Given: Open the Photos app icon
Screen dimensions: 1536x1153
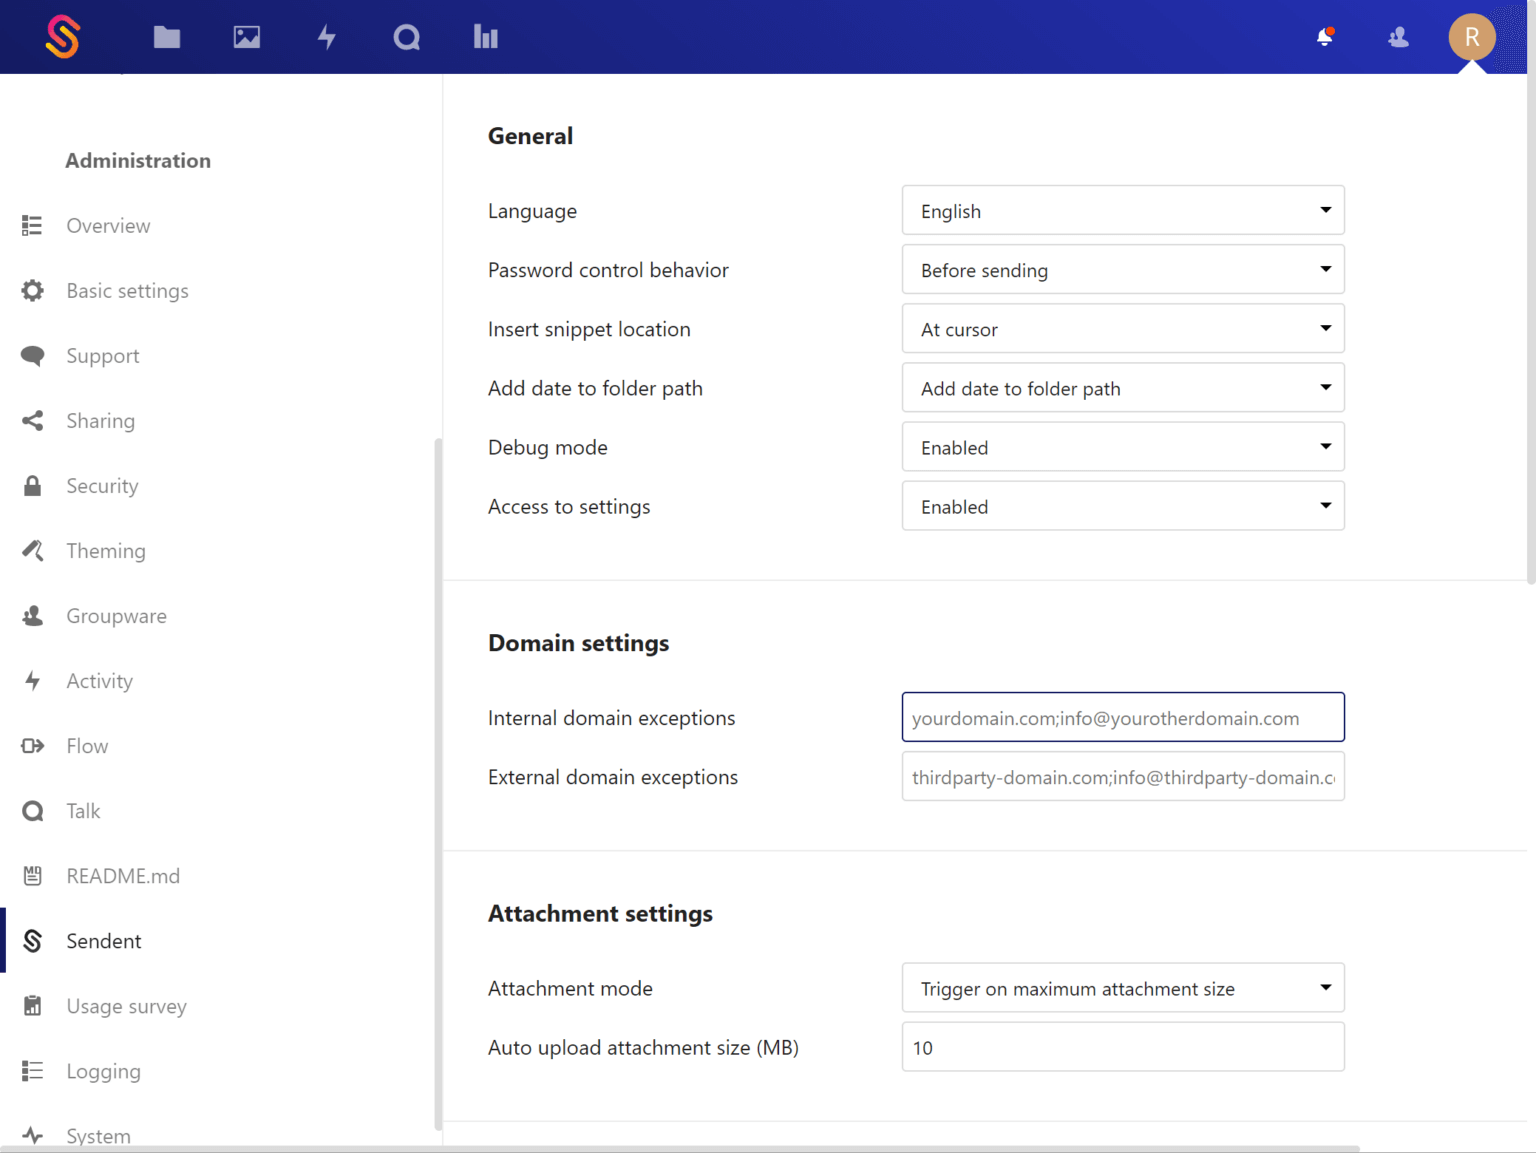Looking at the screenshot, I should [246, 37].
